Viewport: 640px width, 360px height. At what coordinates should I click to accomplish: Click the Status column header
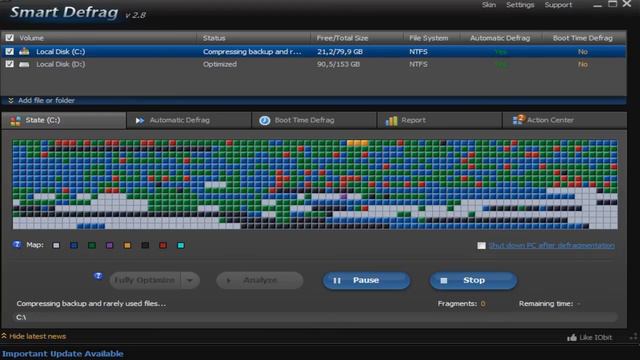(x=214, y=38)
